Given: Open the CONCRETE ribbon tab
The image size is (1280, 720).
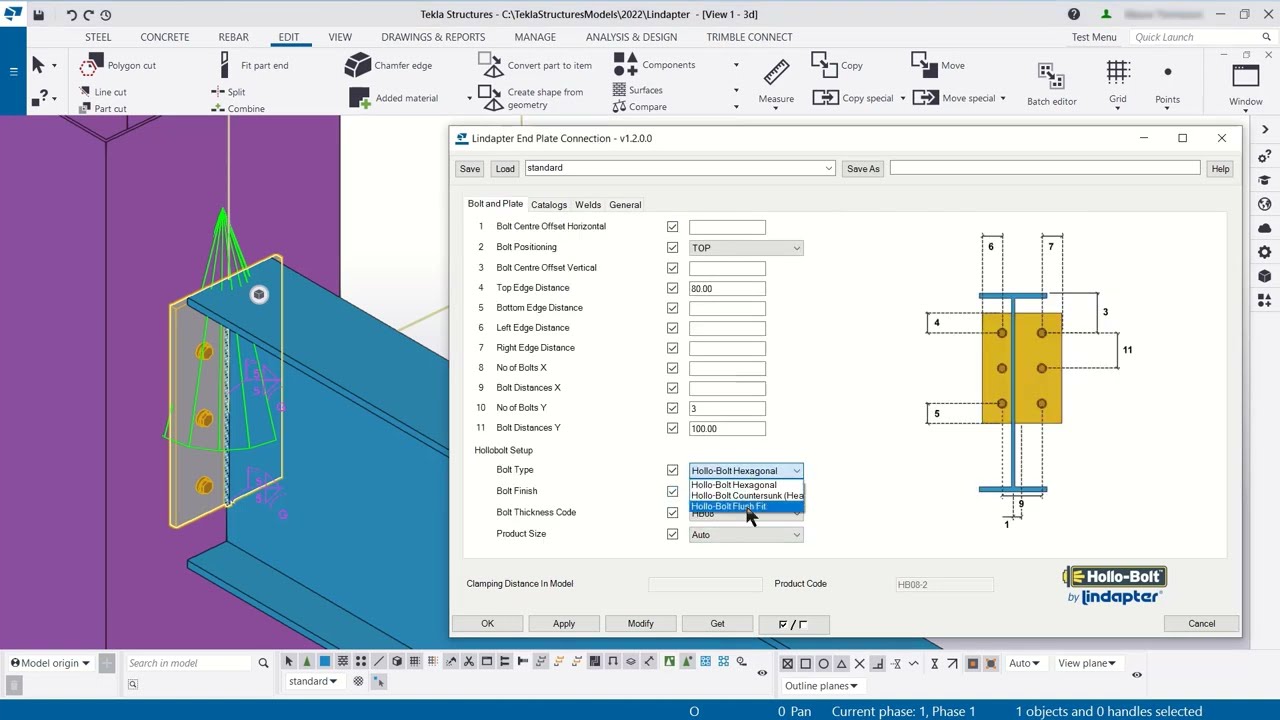Looking at the screenshot, I should [x=165, y=37].
